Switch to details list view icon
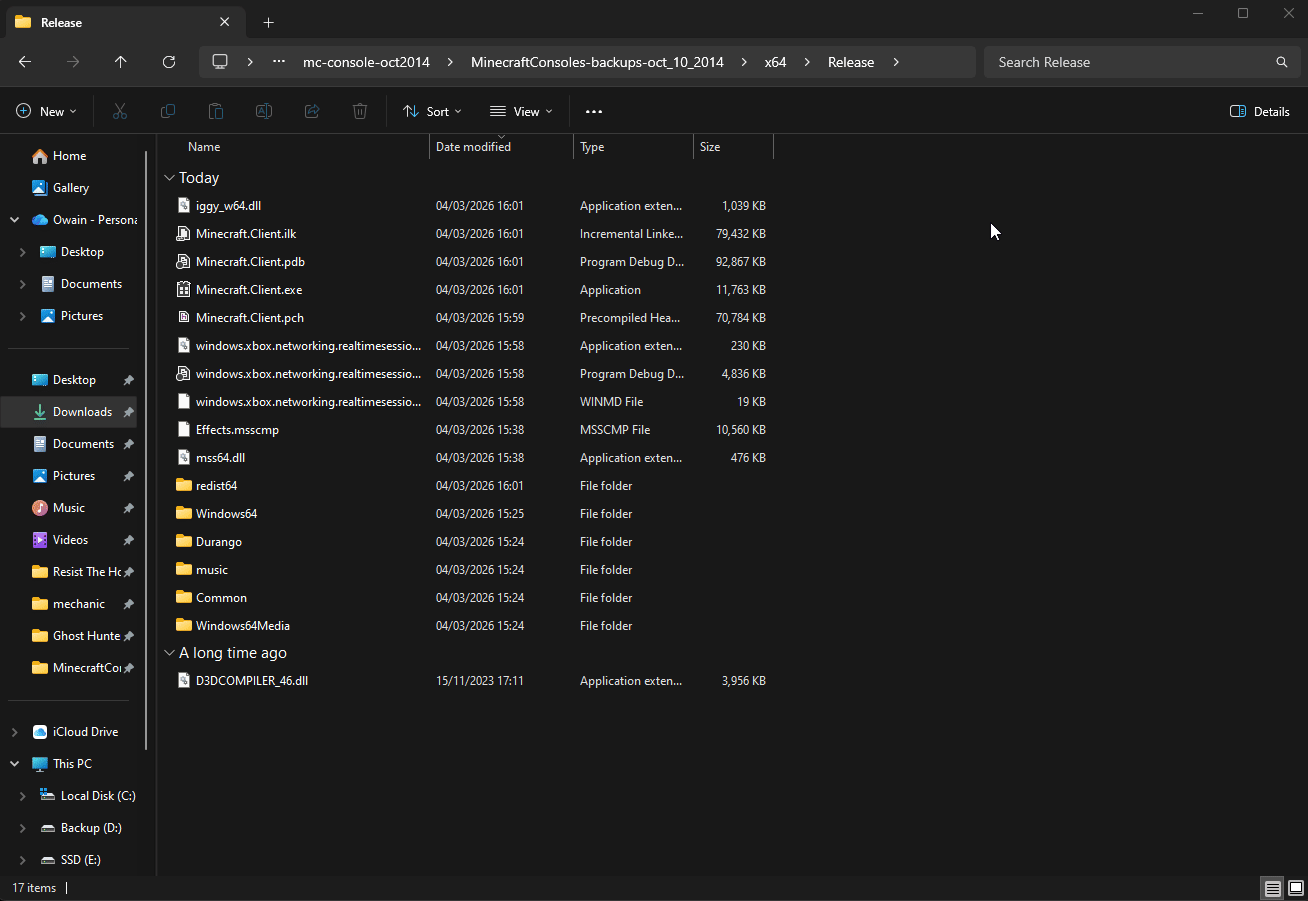The height and width of the screenshot is (901, 1308). (1272, 888)
